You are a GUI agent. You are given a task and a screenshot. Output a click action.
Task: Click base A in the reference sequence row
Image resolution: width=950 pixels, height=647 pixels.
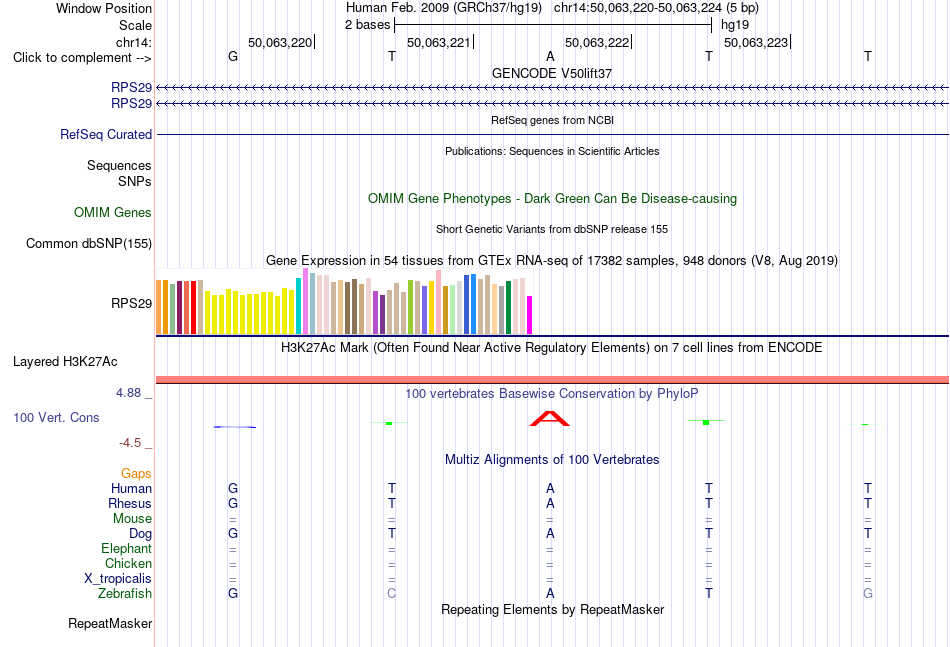(550, 56)
